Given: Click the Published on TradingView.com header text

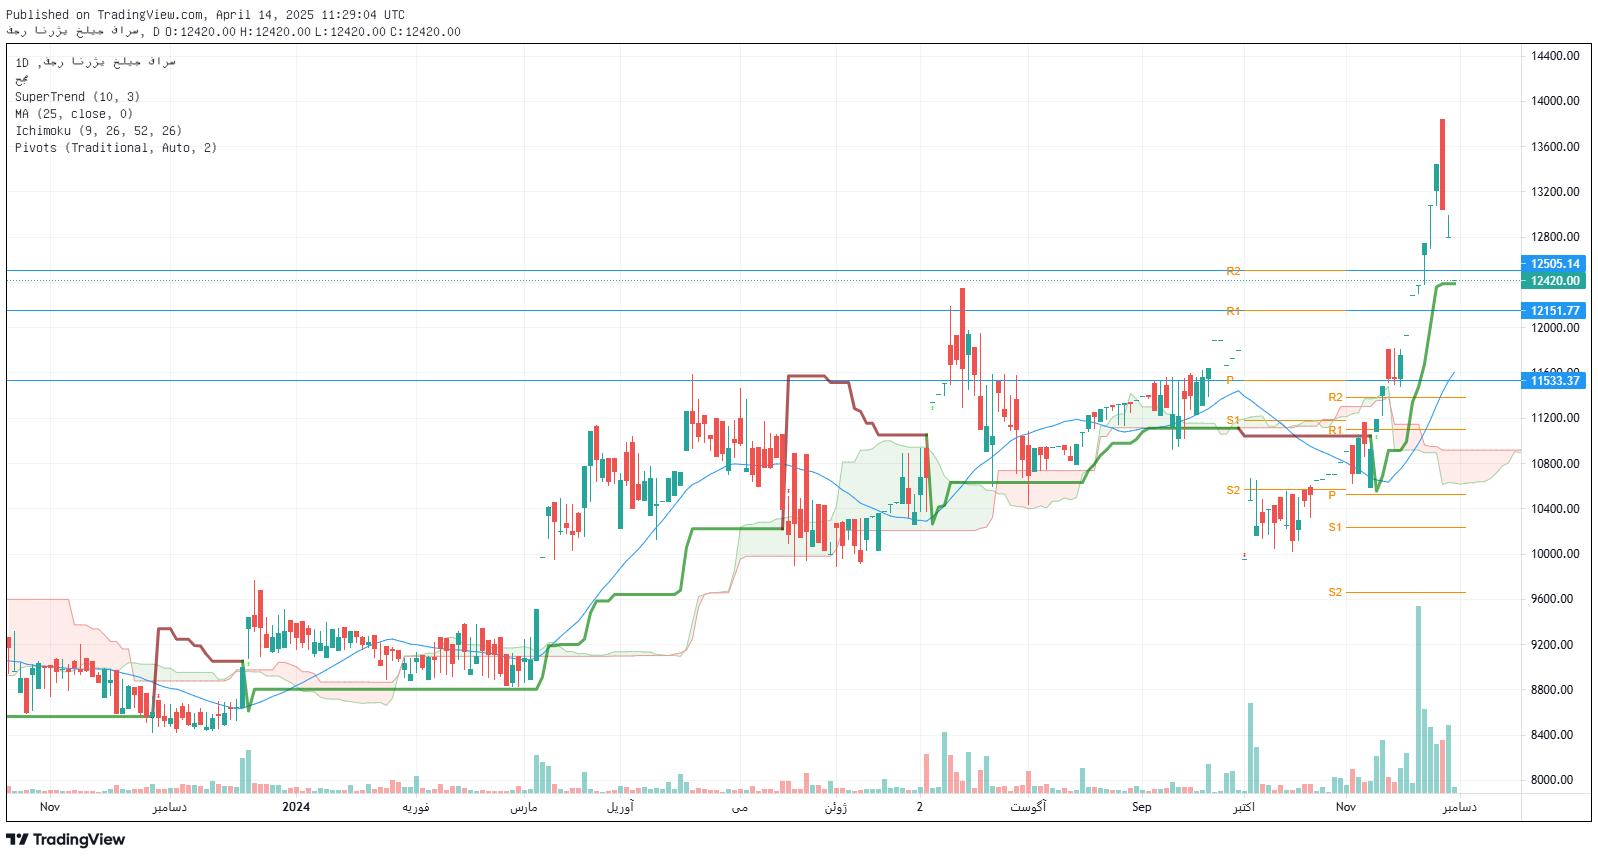Looking at the screenshot, I should (205, 15).
